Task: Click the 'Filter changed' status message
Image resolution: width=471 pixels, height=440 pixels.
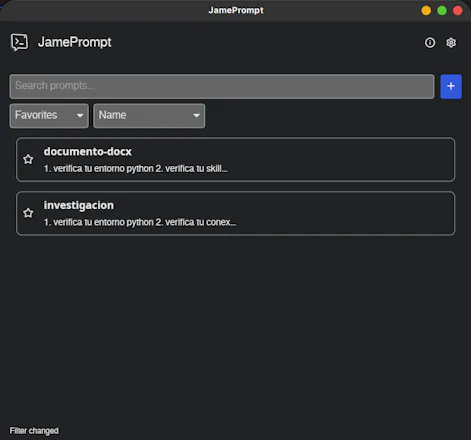Action: tap(34, 431)
